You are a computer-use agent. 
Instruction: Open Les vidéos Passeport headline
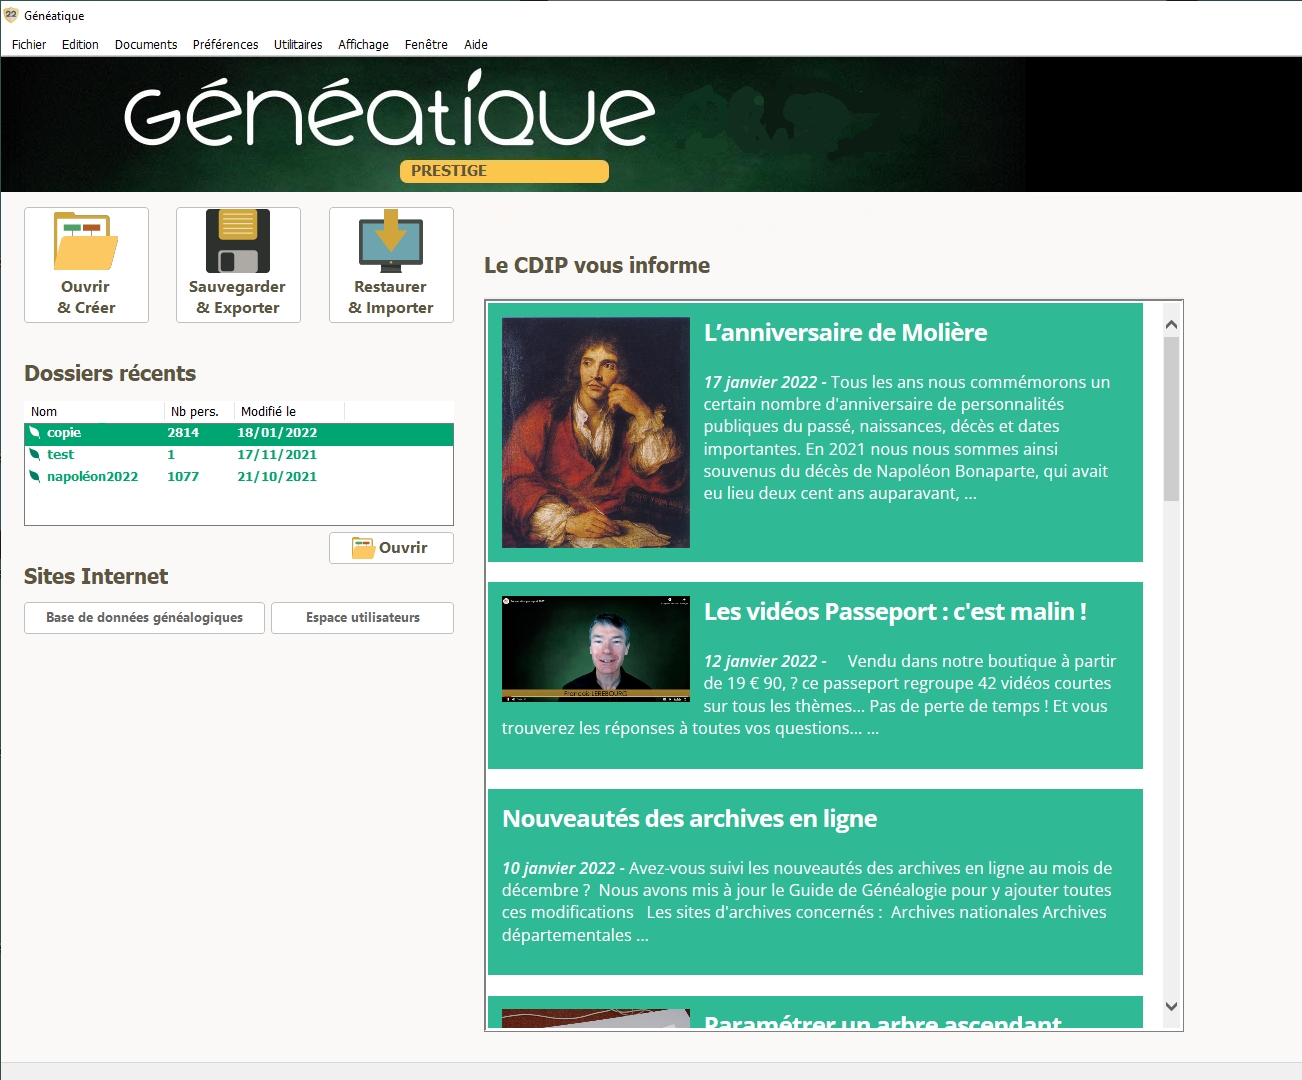click(x=895, y=612)
